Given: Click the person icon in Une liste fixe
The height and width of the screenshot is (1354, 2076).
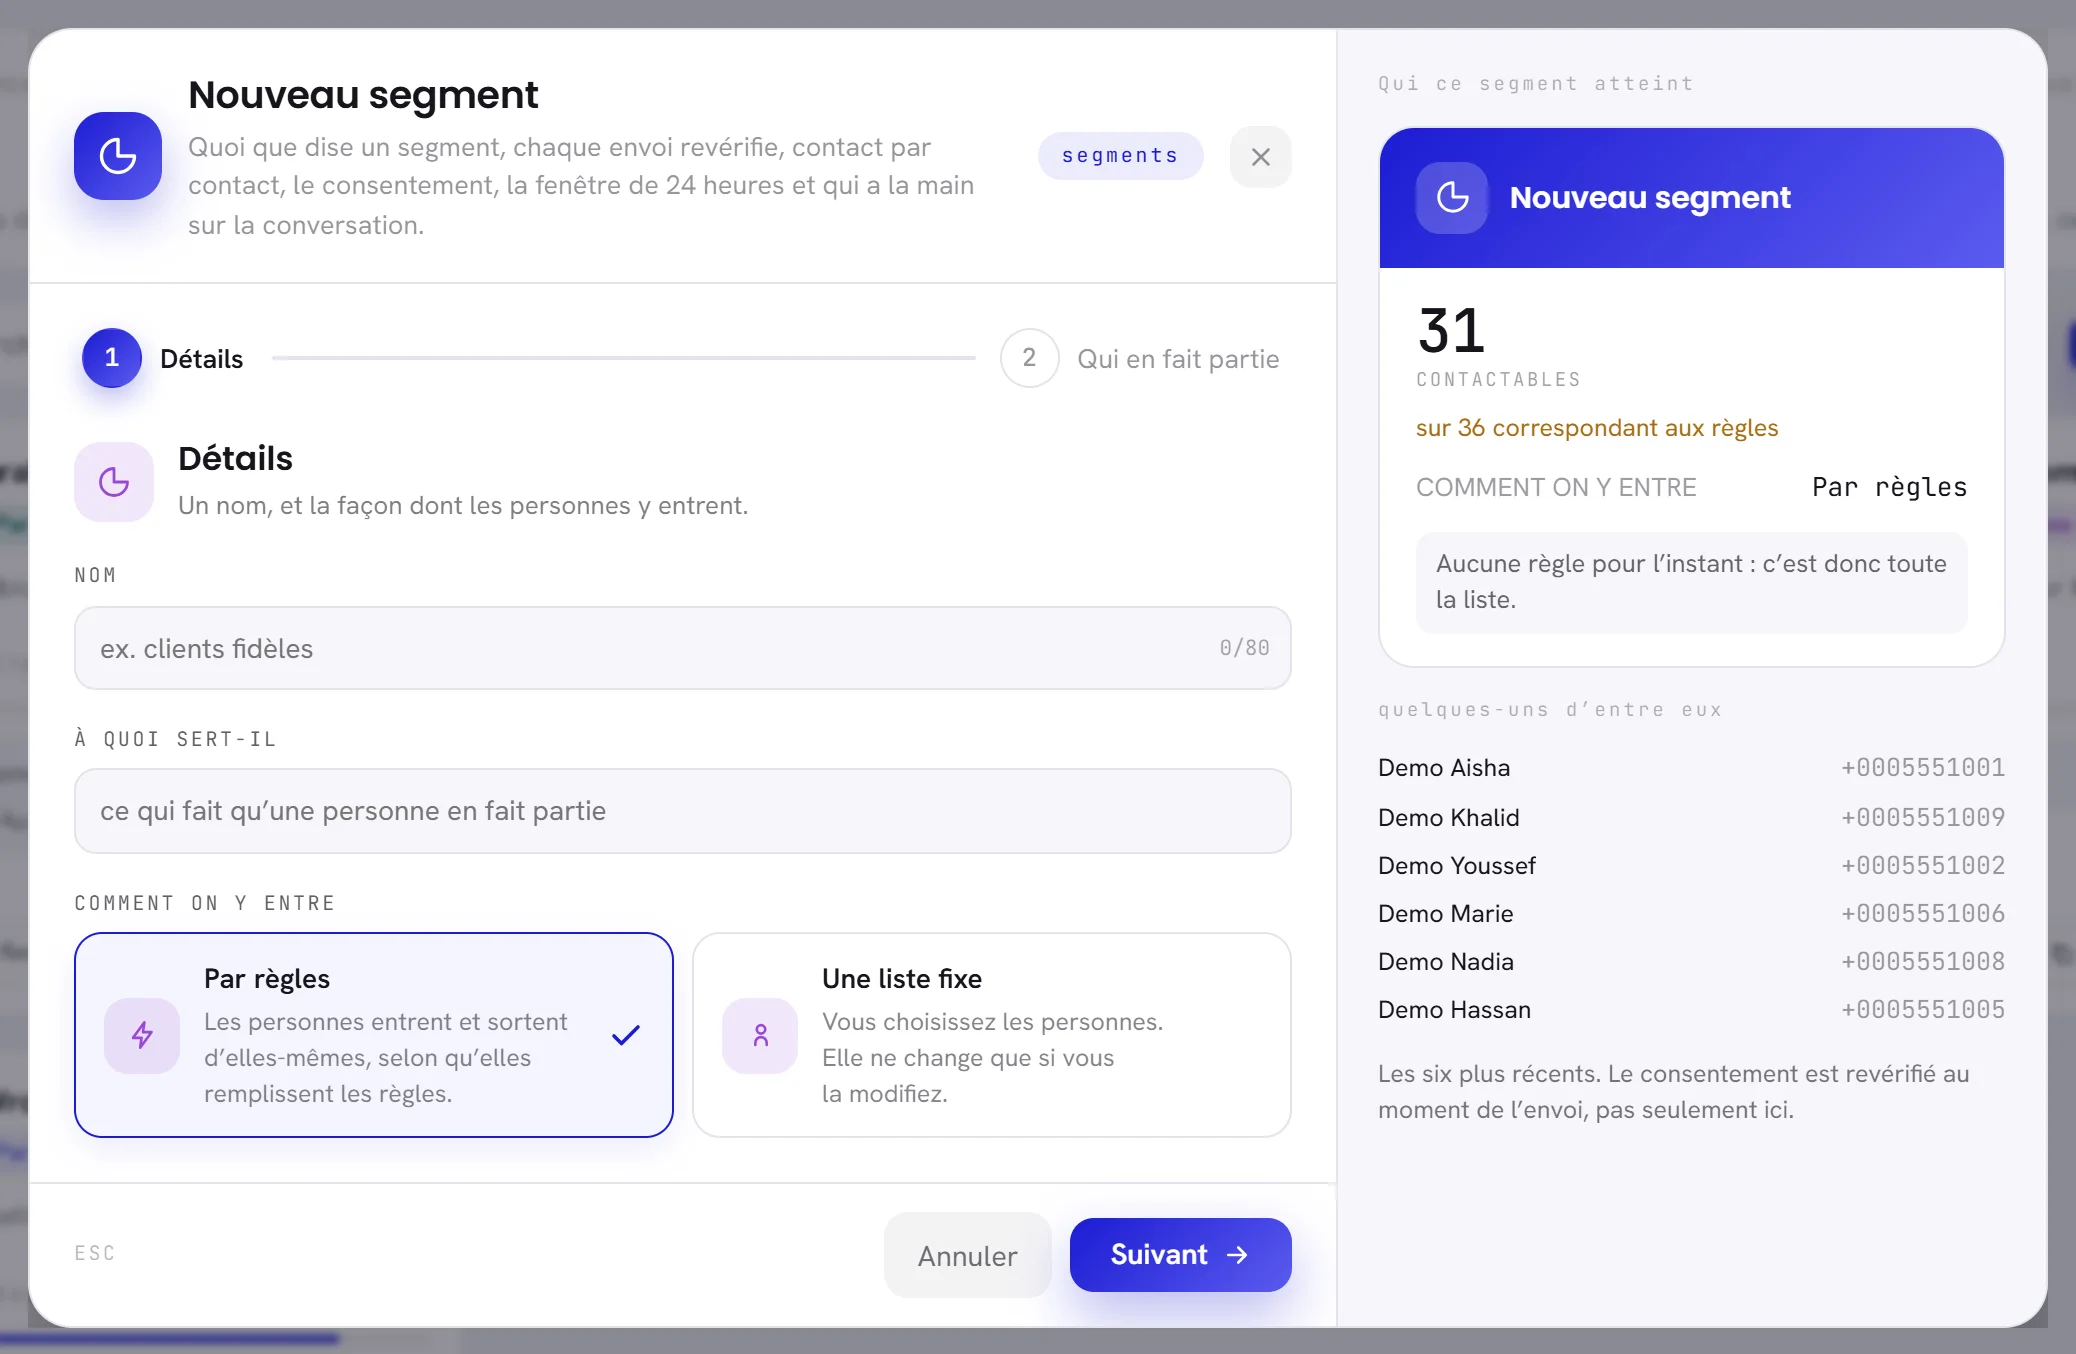Looking at the screenshot, I should click(760, 1035).
